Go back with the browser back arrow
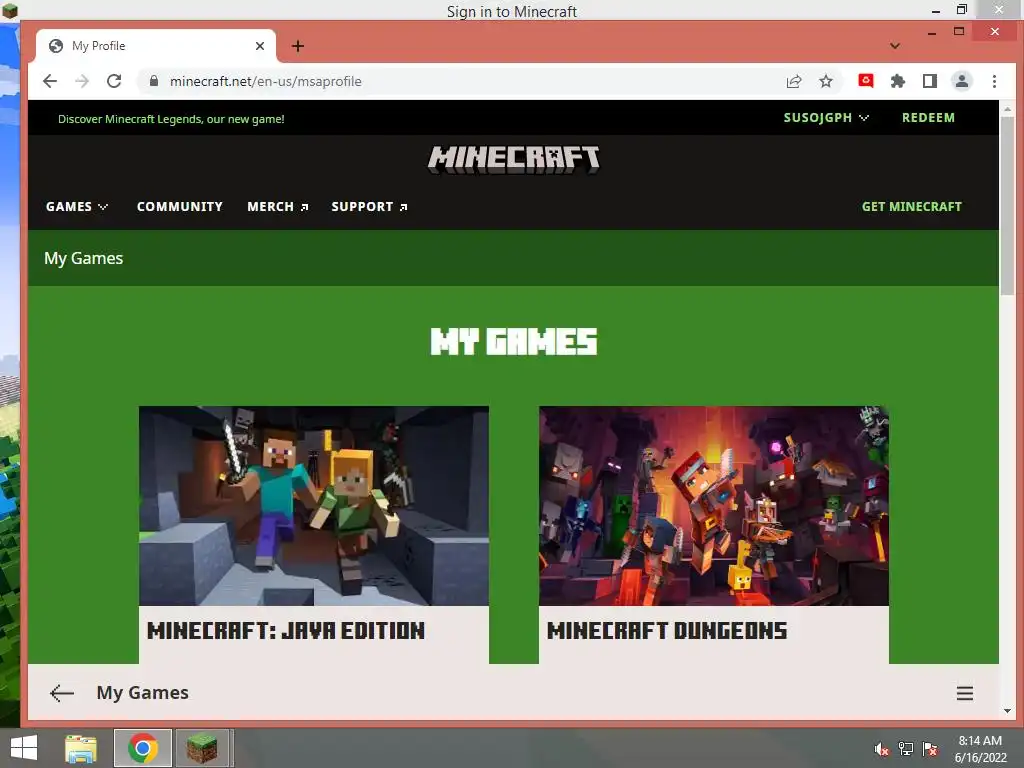Image resolution: width=1024 pixels, height=768 pixels. [x=50, y=81]
